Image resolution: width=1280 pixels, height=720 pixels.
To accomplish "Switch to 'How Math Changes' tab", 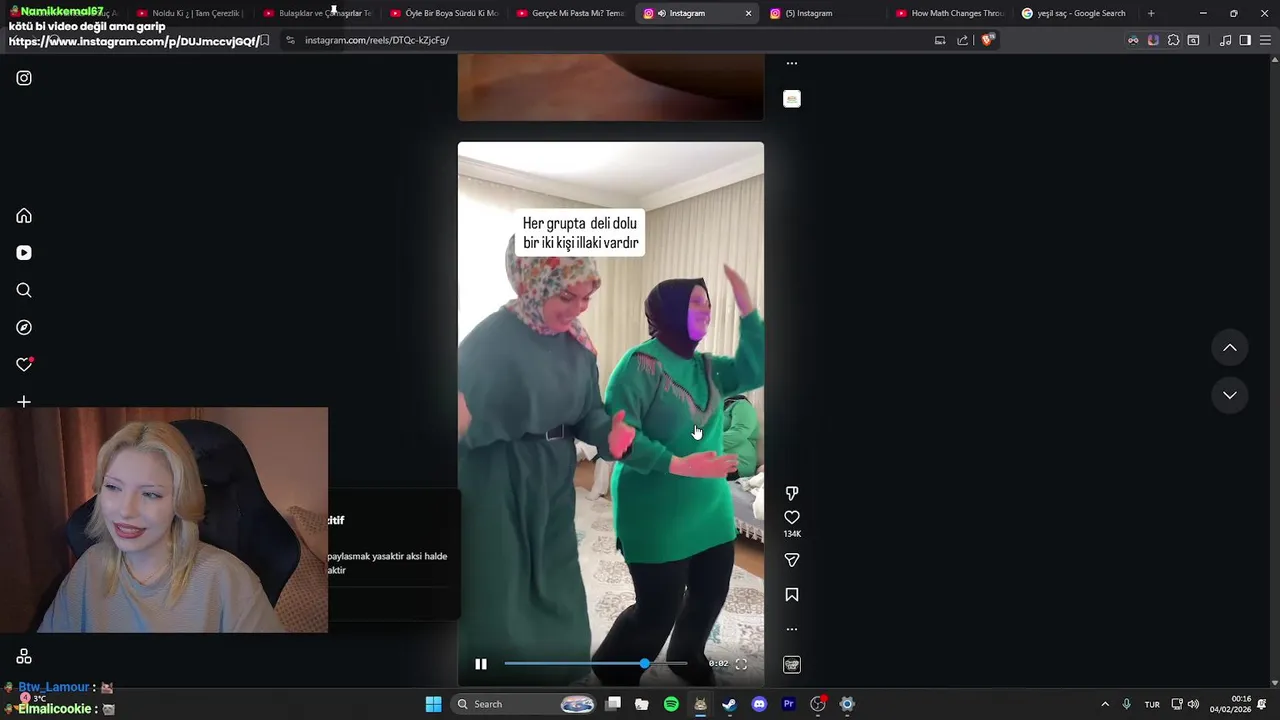I will 950,13.
